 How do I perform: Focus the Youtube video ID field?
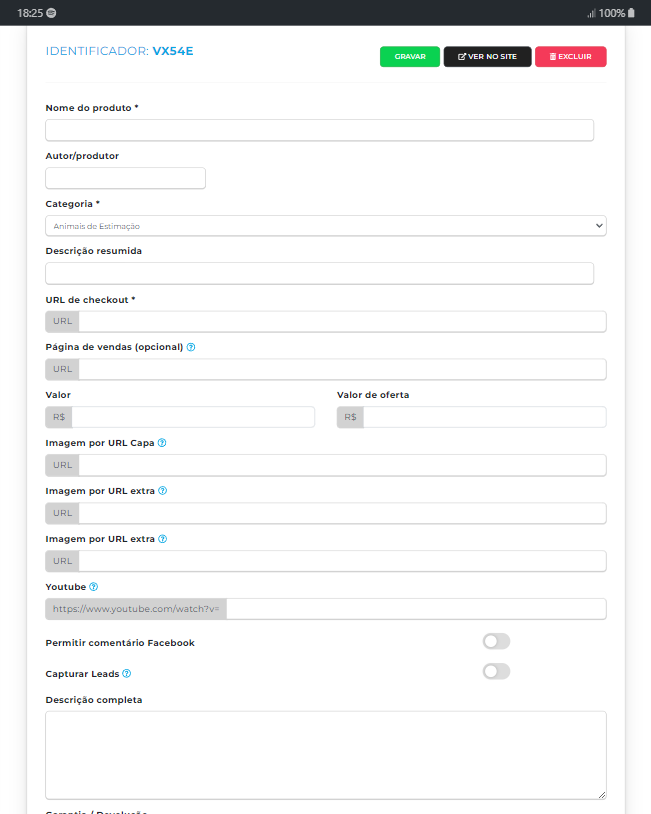[415, 609]
